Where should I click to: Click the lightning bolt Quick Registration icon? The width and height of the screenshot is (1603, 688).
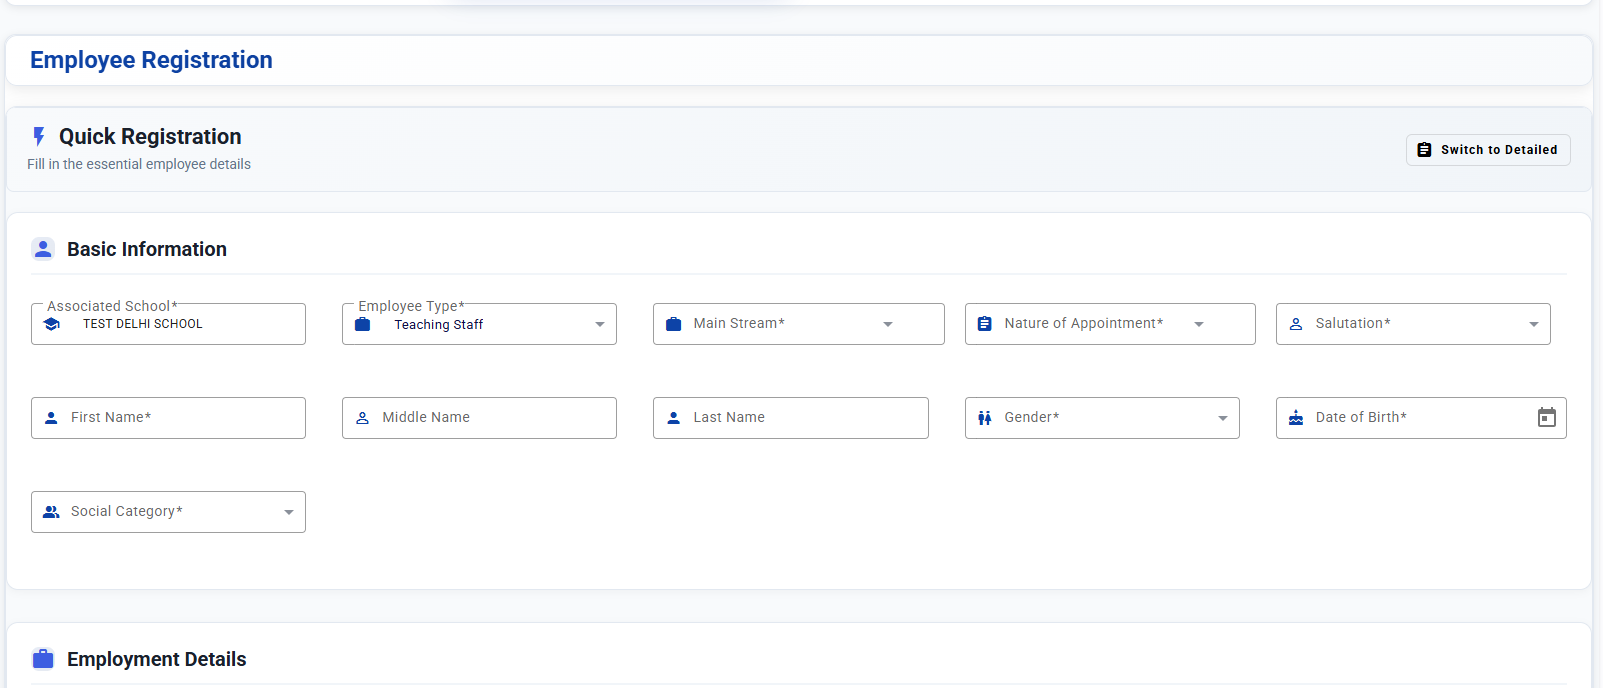39,136
